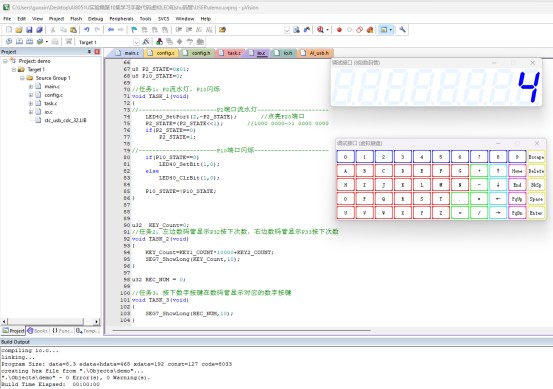Image resolution: width=553 pixels, height=389 pixels.
Task: Switch to the task.c editor tab
Action: pos(230,53)
